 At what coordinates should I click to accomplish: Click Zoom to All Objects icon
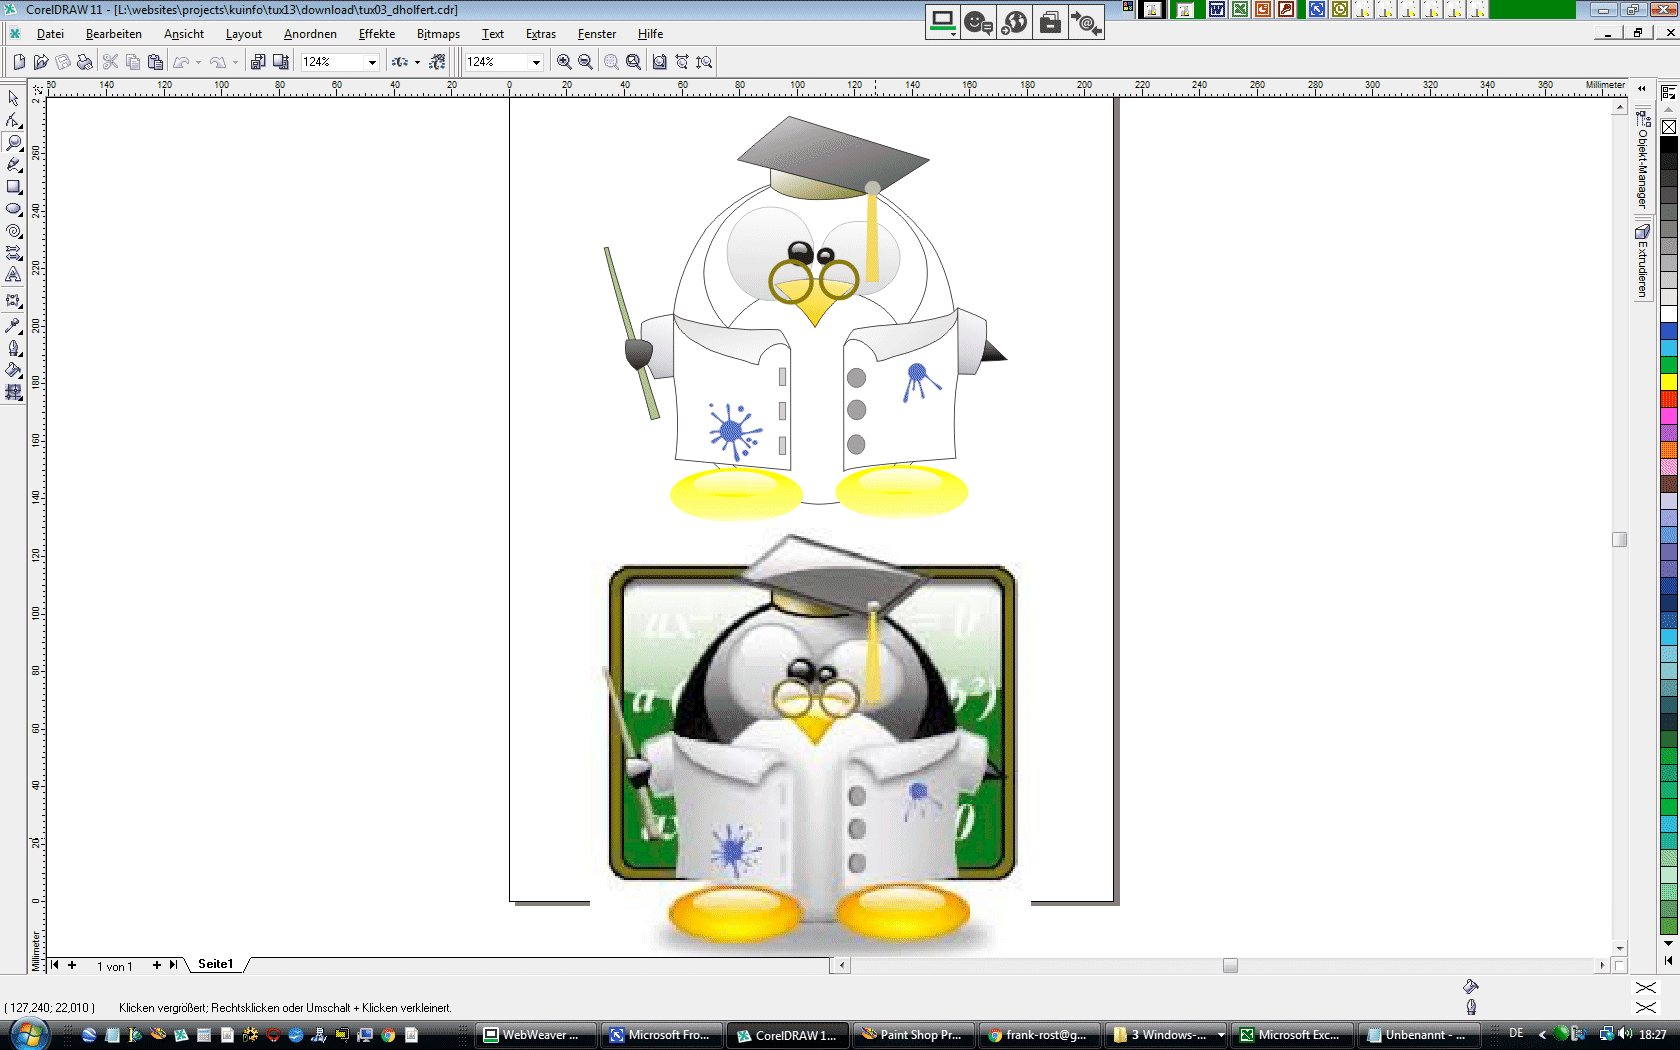coord(633,62)
